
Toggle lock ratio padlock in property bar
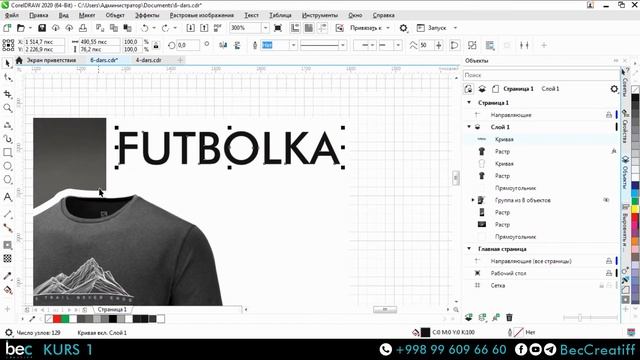pos(156,45)
